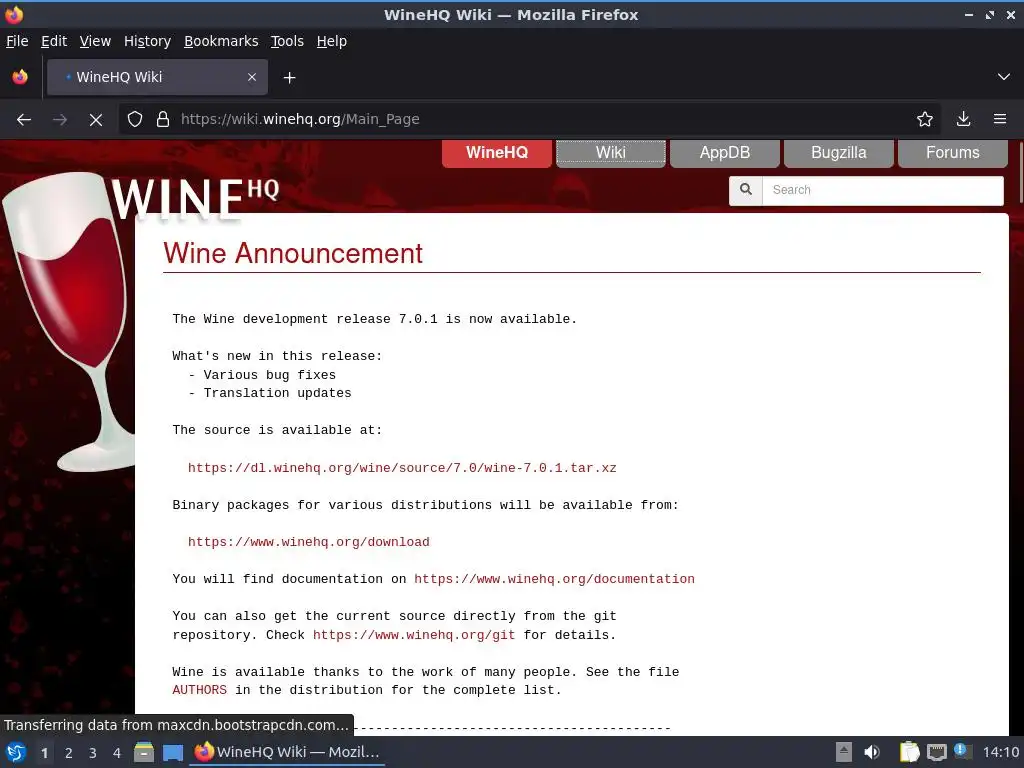1024x768 pixels.
Task: View site security padlock info
Action: 163,120
